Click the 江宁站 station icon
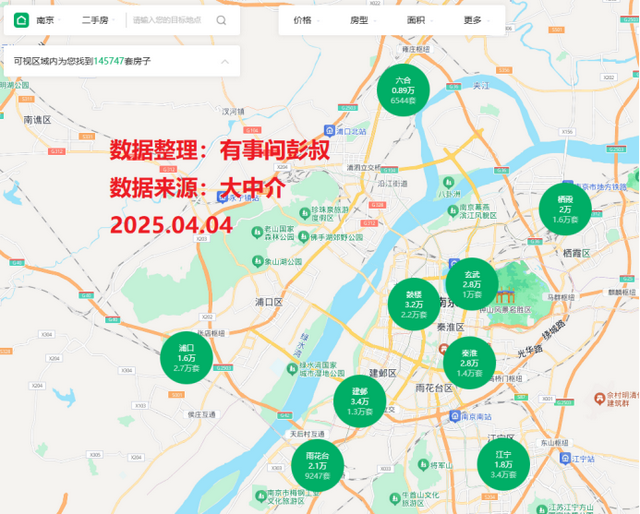Image resolution: width=640 pixels, height=514 pixels. tap(564, 458)
